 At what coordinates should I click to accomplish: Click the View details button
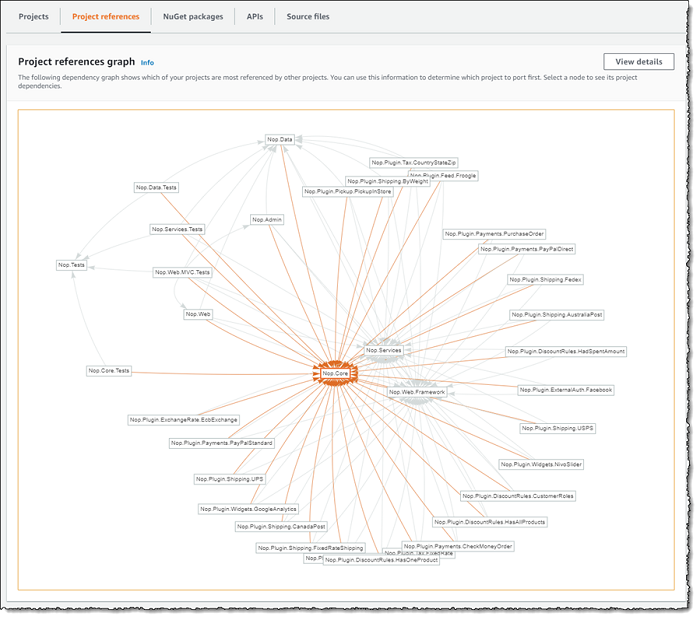point(638,62)
